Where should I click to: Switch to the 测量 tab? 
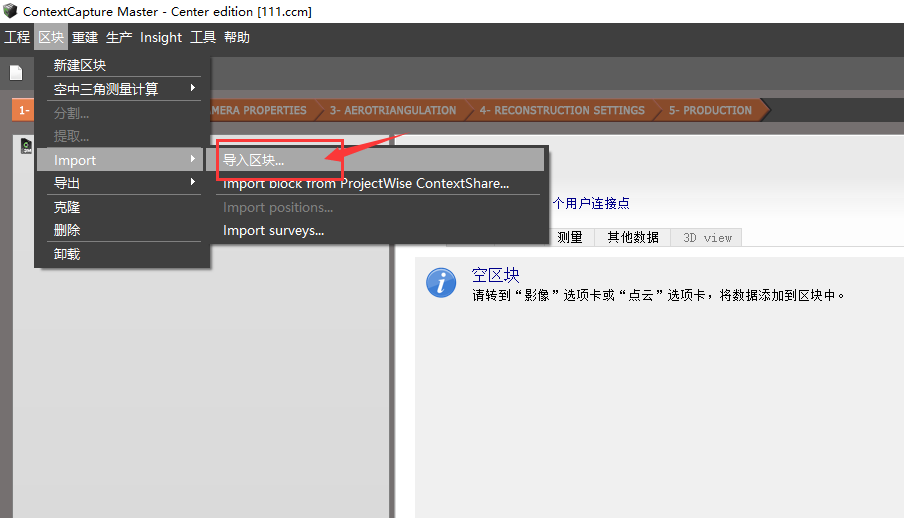click(x=569, y=237)
